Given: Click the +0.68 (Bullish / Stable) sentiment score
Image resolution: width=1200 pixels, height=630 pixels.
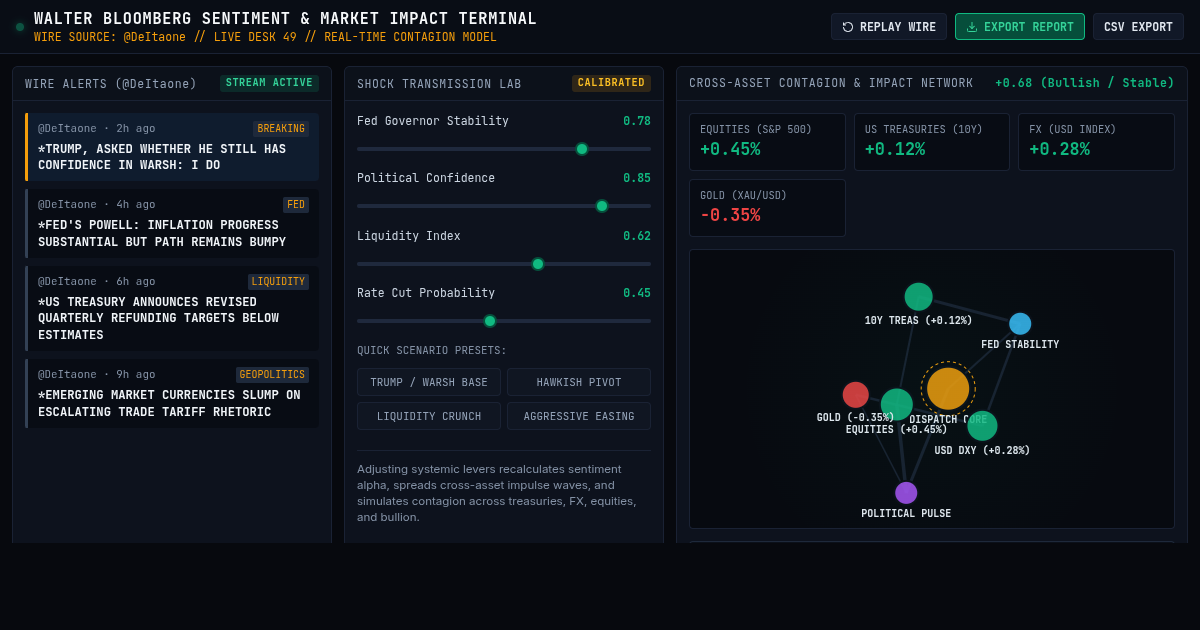Looking at the screenshot, I should (1085, 83).
